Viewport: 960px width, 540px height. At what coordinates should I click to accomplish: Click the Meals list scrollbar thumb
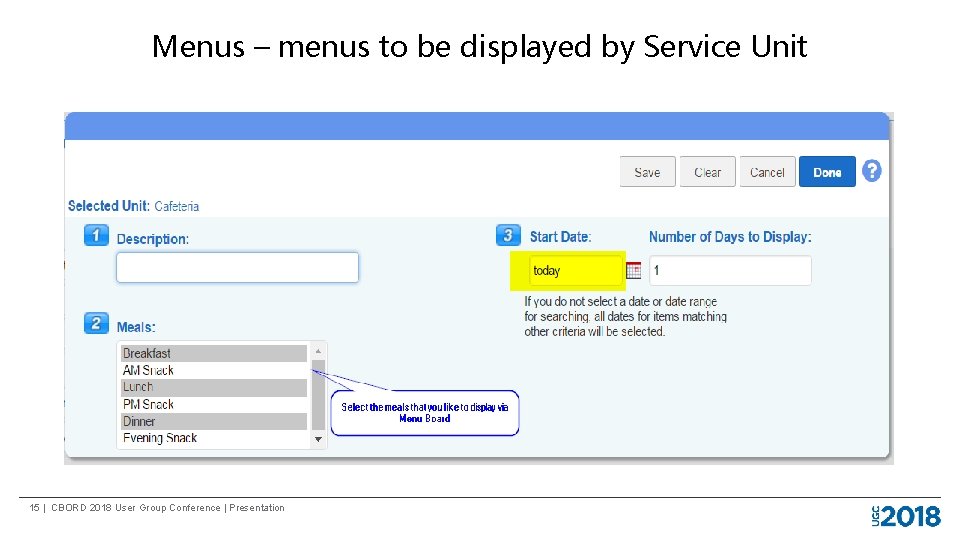tap(318, 395)
